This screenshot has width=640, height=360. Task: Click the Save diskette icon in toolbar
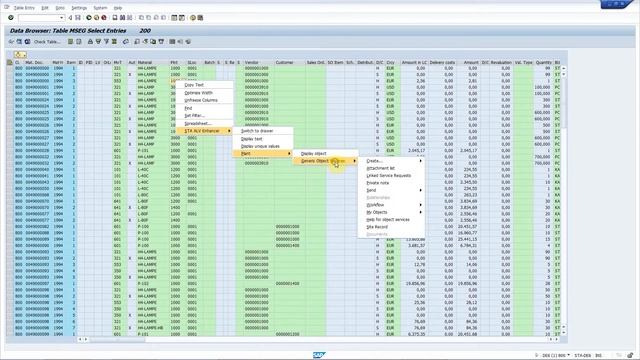(x=78, y=18)
